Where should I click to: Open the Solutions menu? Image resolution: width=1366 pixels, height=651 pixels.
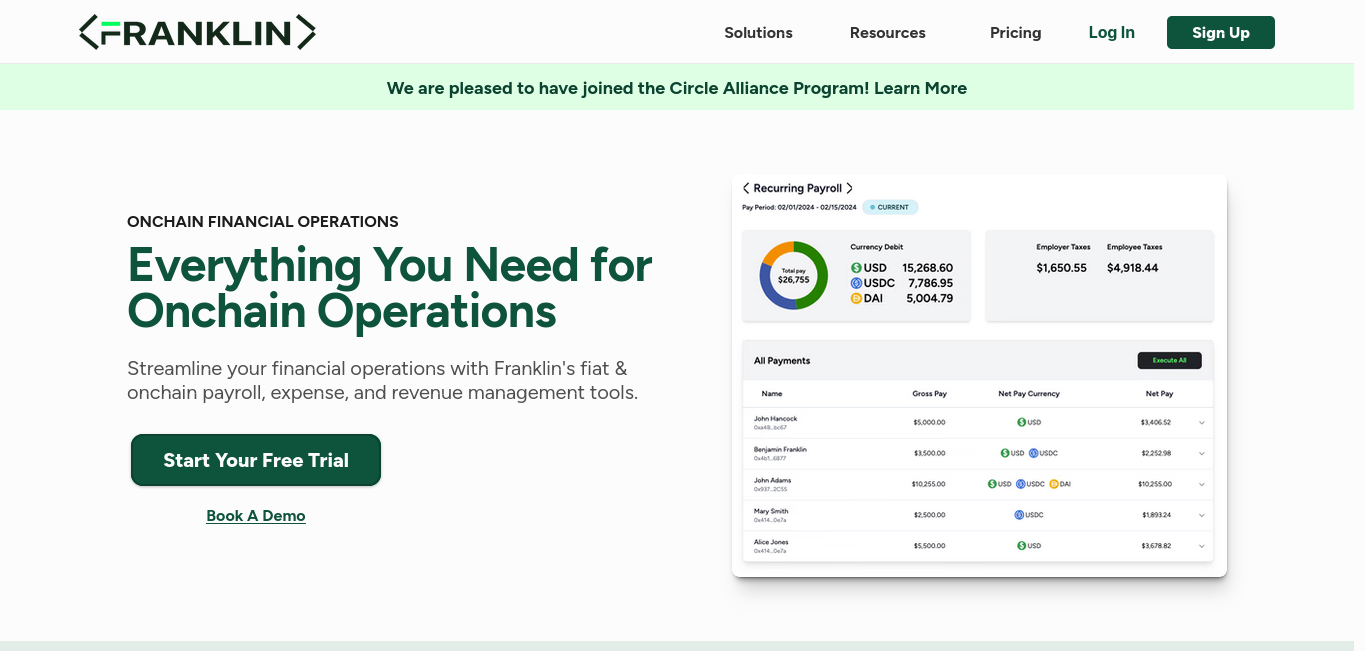click(x=758, y=33)
